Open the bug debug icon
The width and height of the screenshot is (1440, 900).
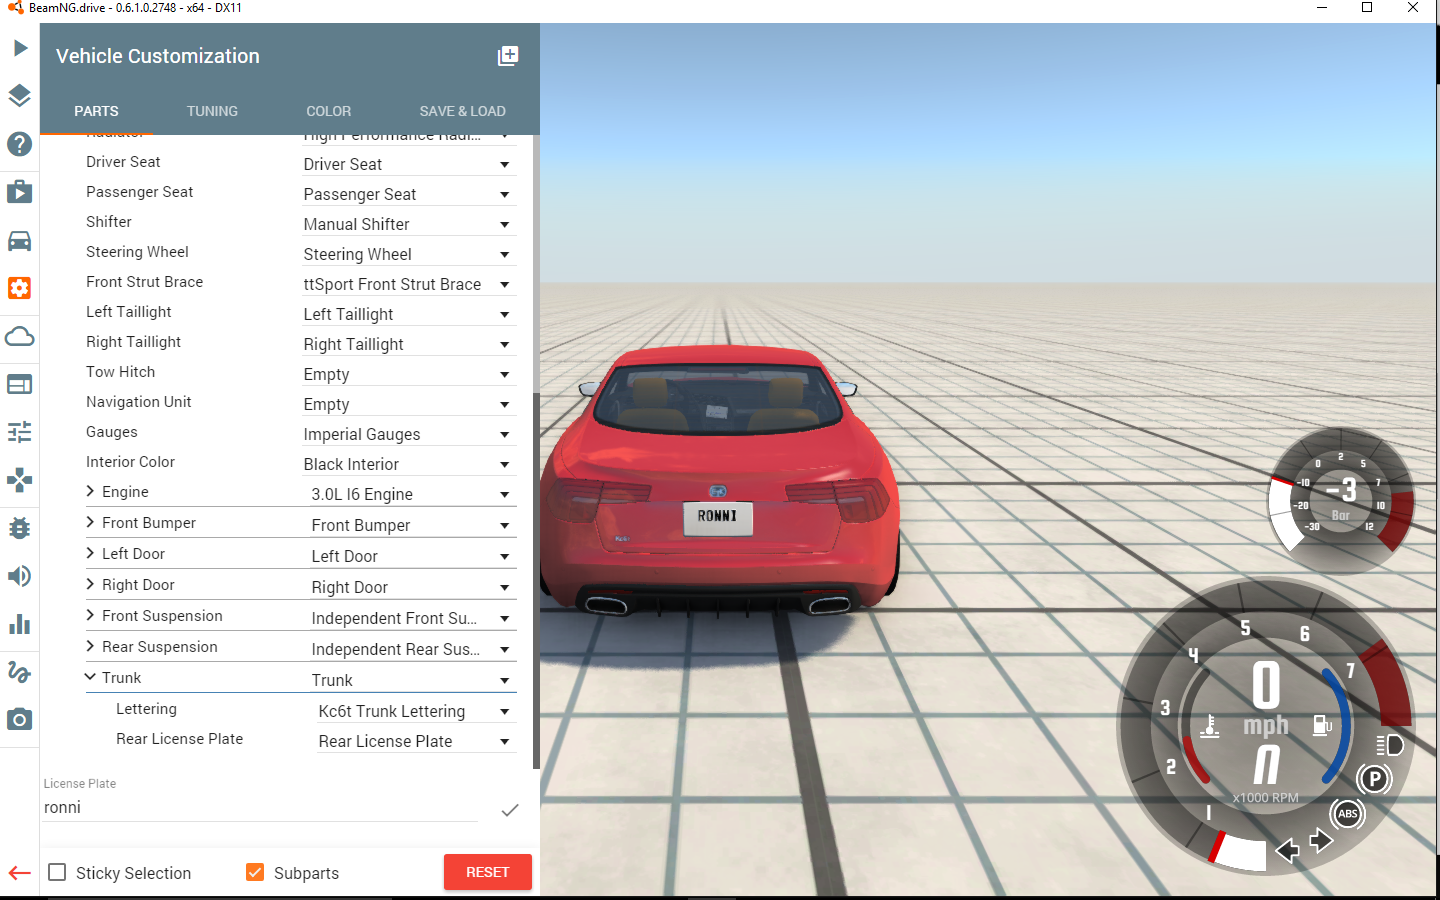(x=20, y=528)
